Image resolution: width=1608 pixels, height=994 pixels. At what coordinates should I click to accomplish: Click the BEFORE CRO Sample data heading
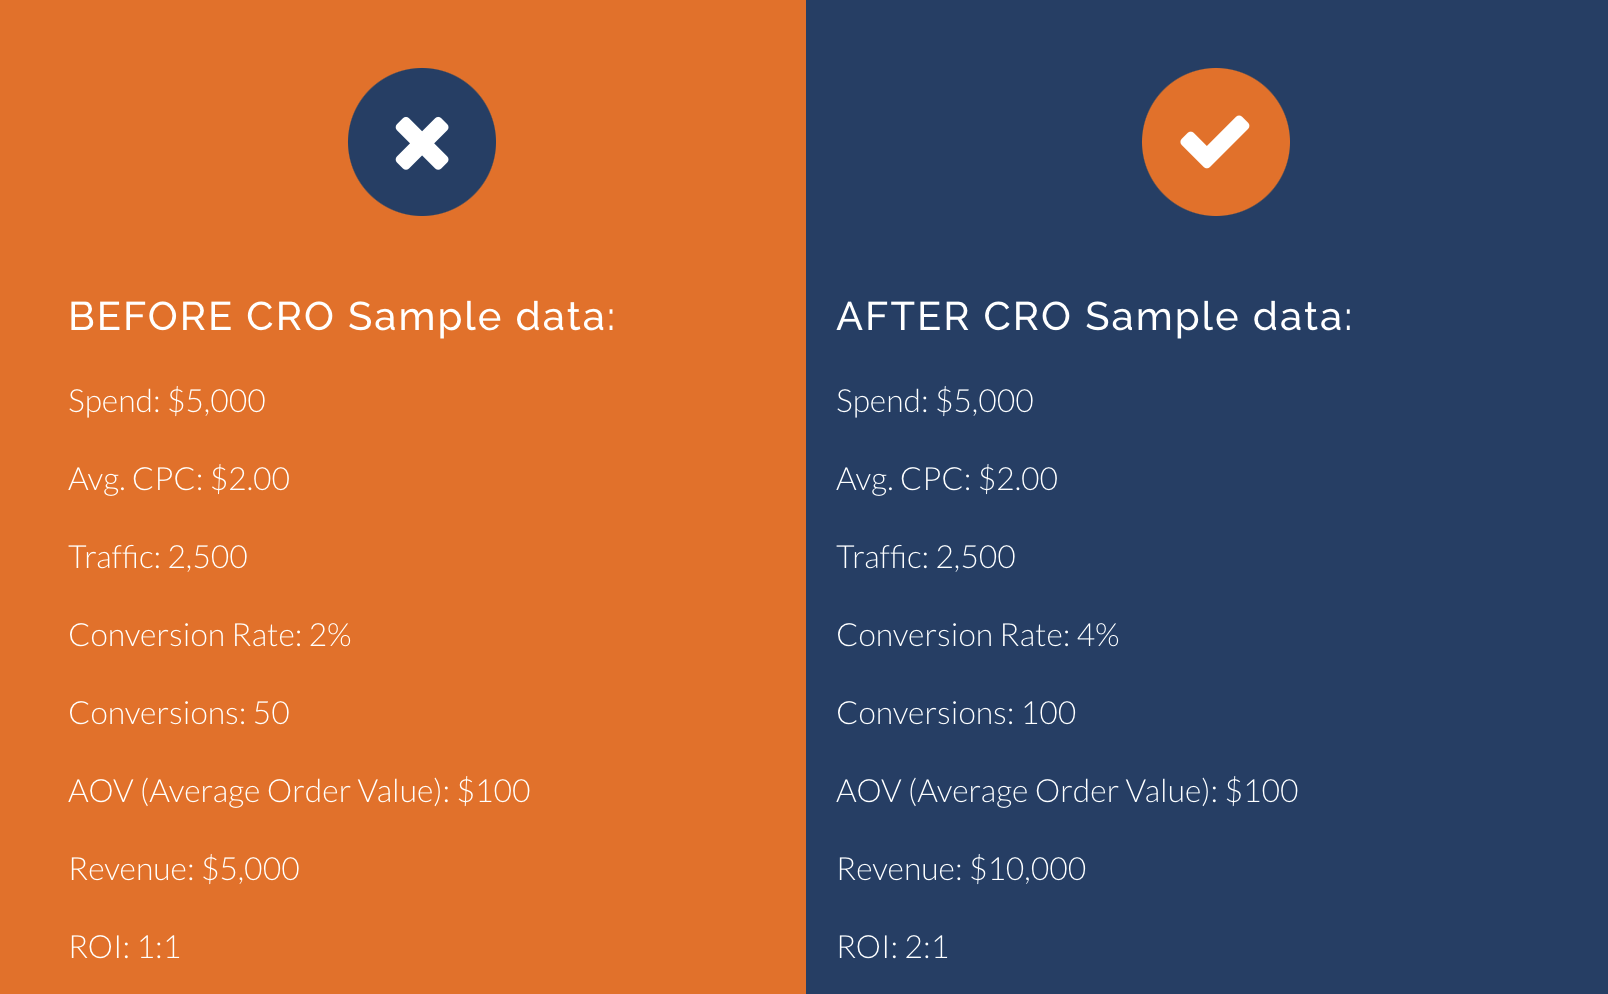342,317
